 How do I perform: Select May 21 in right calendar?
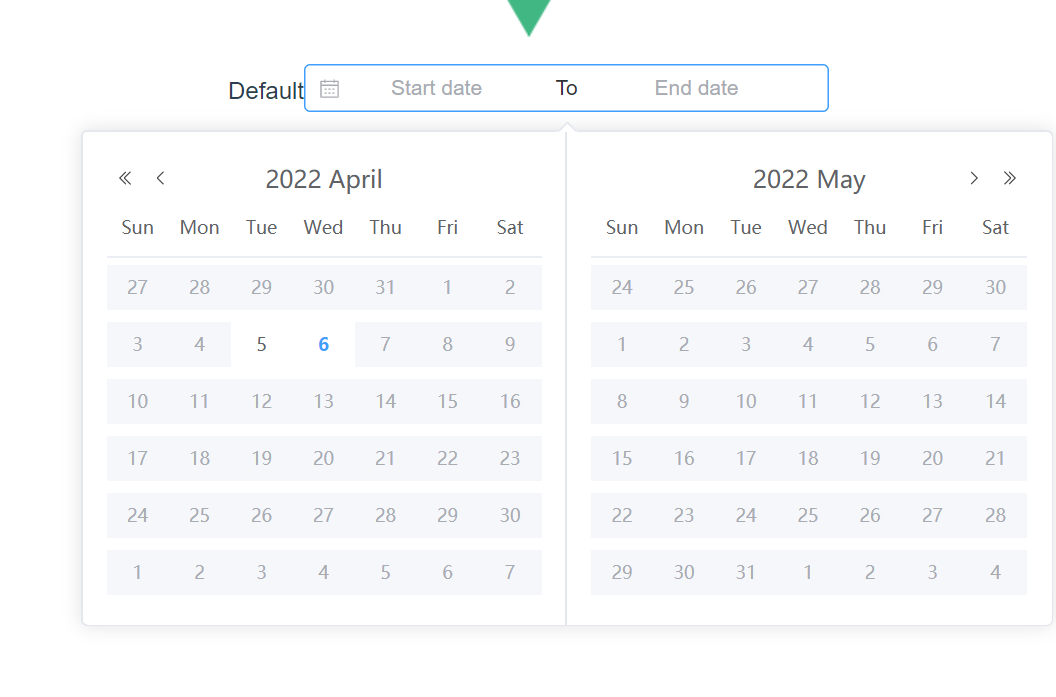pyautogui.click(x=995, y=459)
